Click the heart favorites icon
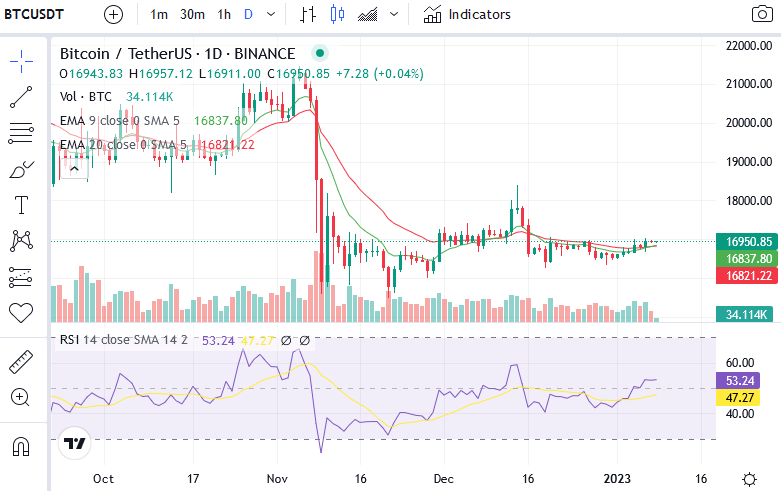 point(21,313)
